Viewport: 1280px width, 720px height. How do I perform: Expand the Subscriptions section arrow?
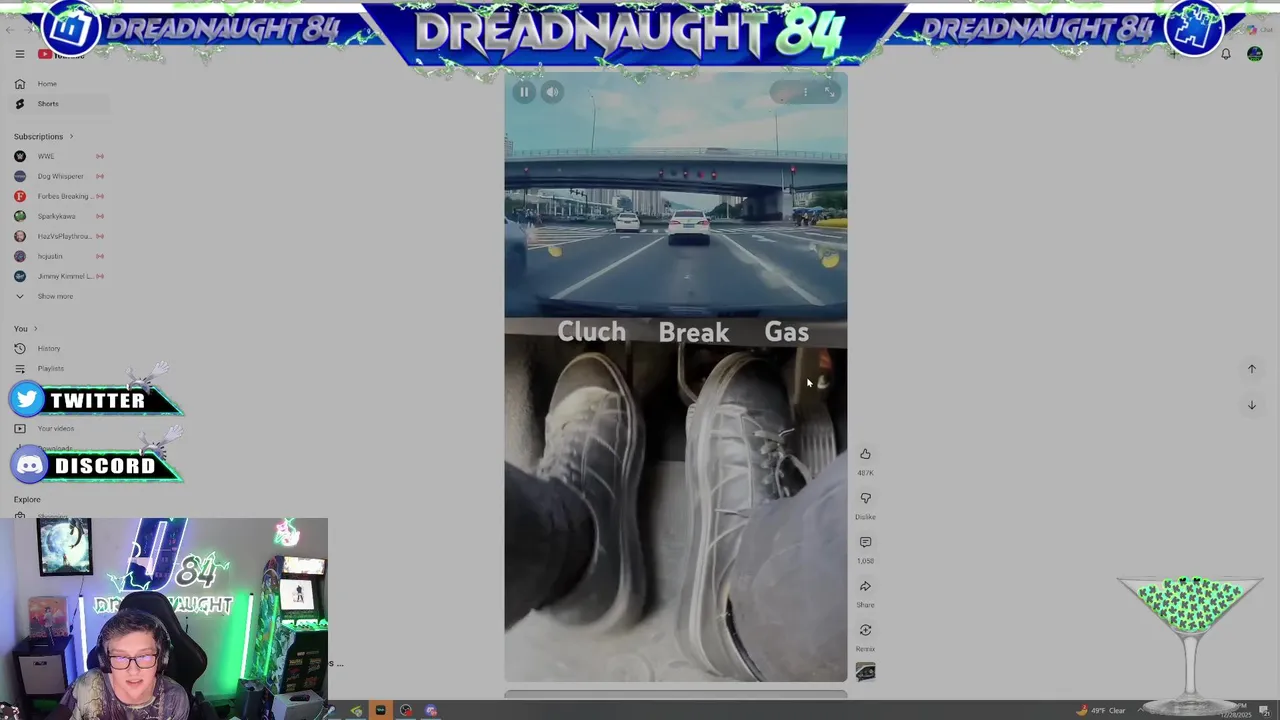71,136
